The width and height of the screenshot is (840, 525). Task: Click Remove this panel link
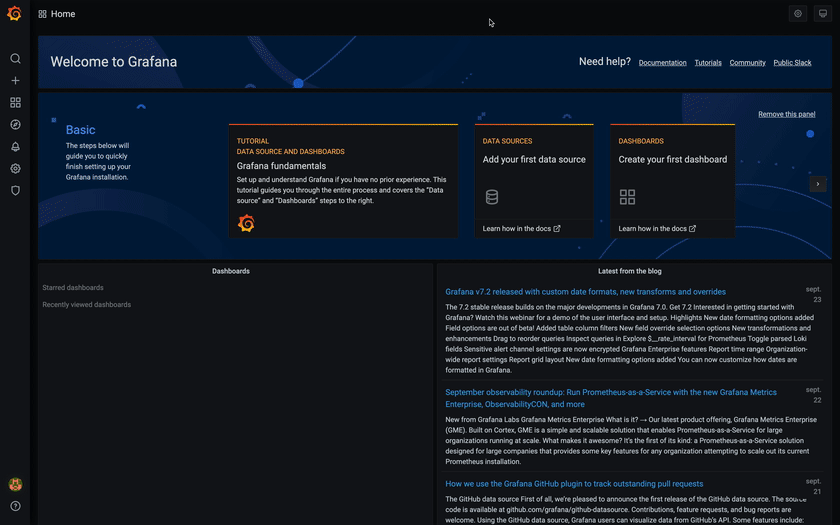pos(786,115)
